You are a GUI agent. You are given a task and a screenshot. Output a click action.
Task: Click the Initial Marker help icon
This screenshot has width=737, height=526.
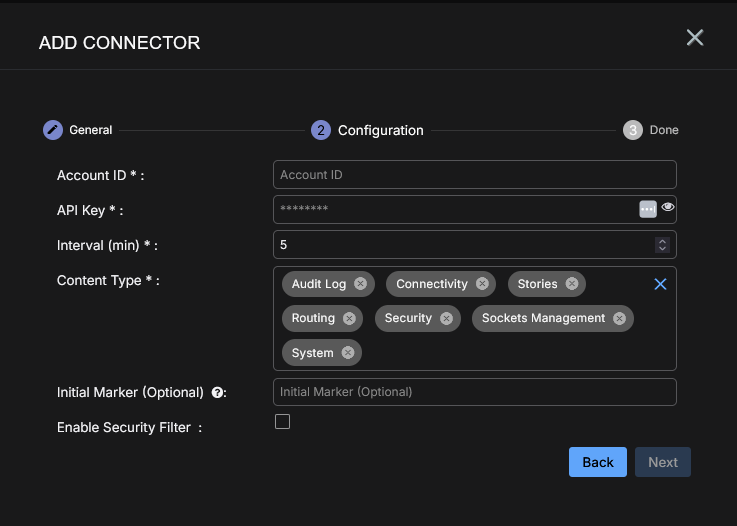click(217, 393)
